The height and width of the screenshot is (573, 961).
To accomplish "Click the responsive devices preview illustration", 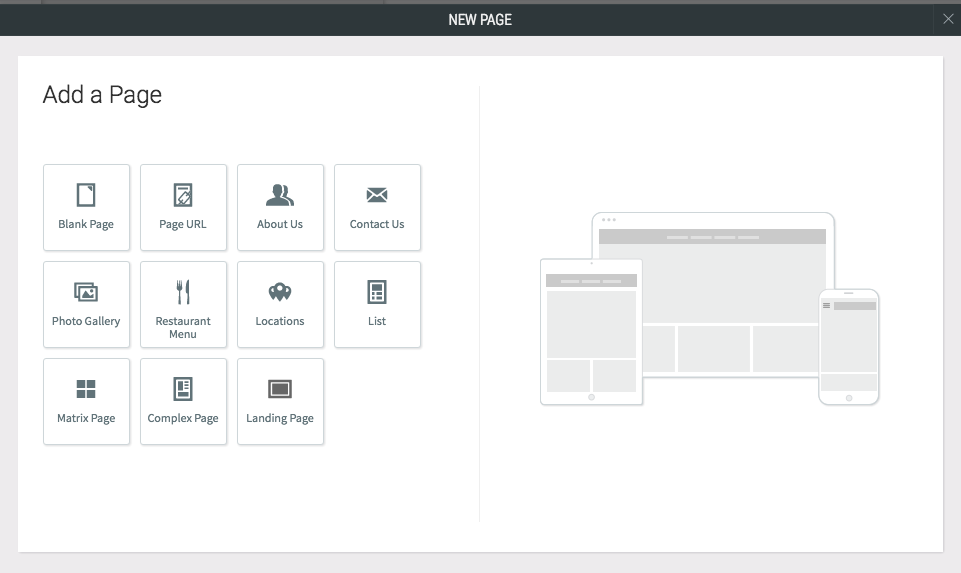I will point(710,309).
